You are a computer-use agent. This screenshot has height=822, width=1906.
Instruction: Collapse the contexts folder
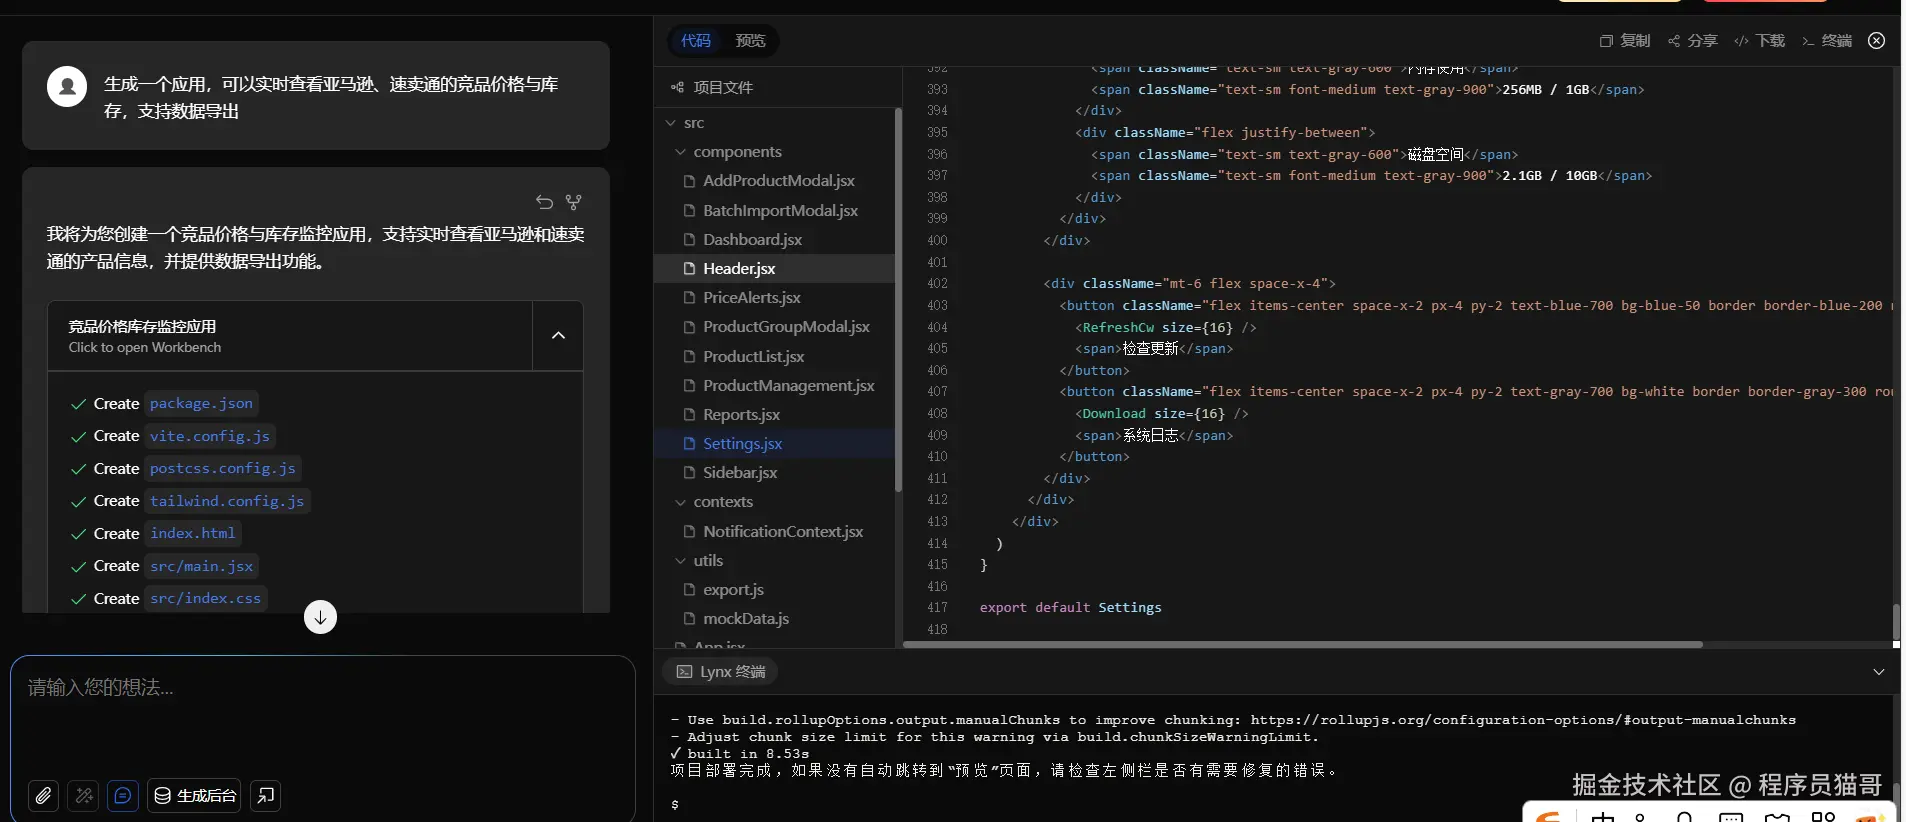tap(681, 502)
